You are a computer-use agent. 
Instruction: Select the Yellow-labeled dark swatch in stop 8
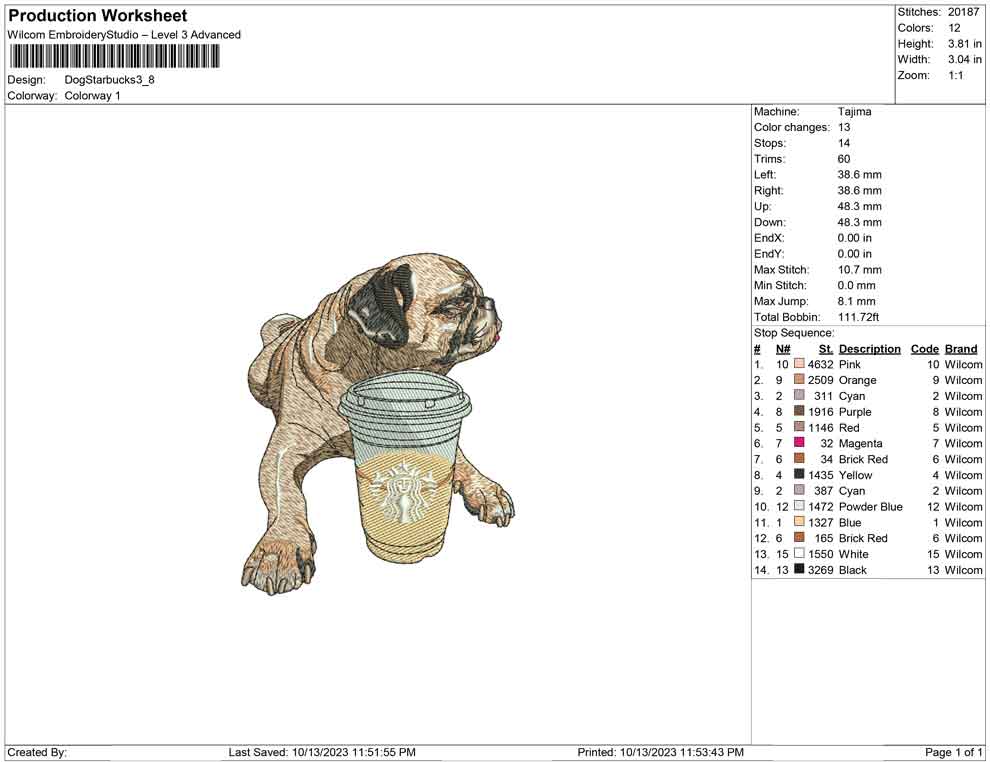click(x=799, y=474)
